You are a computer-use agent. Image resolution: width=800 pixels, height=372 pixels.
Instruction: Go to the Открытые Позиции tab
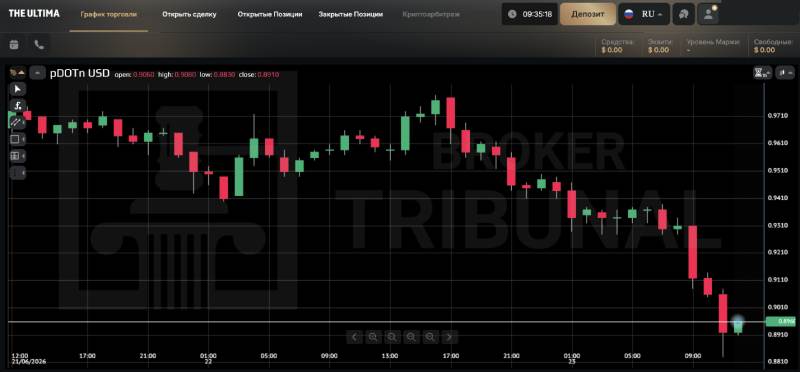[270, 14]
